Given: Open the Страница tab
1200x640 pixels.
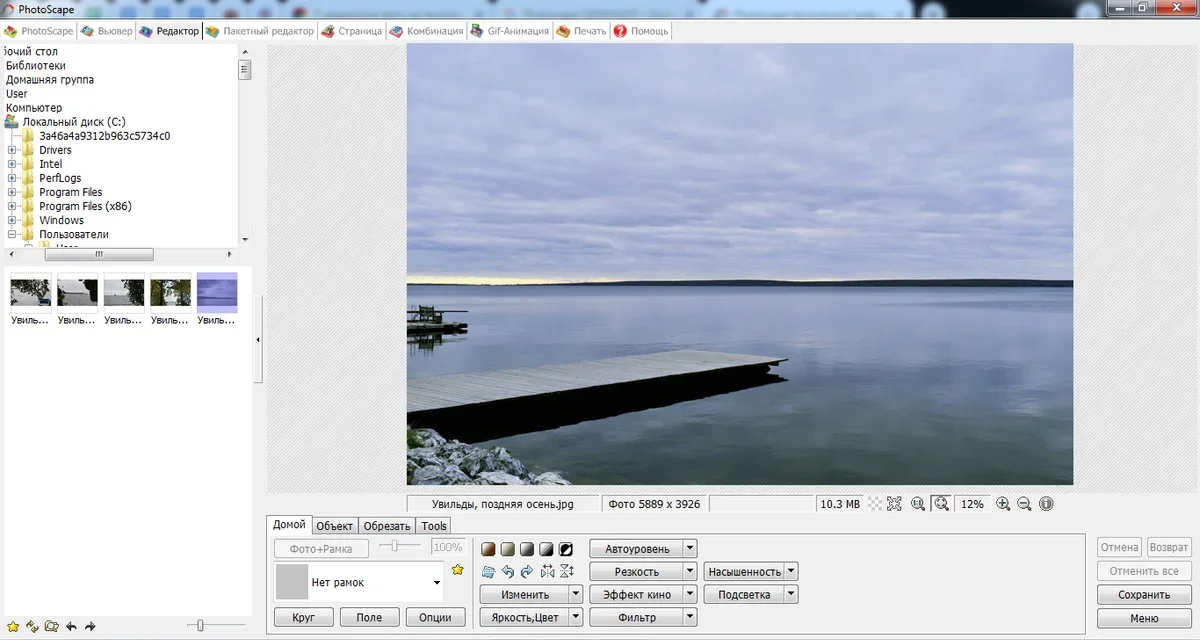Looking at the screenshot, I should [351, 31].
